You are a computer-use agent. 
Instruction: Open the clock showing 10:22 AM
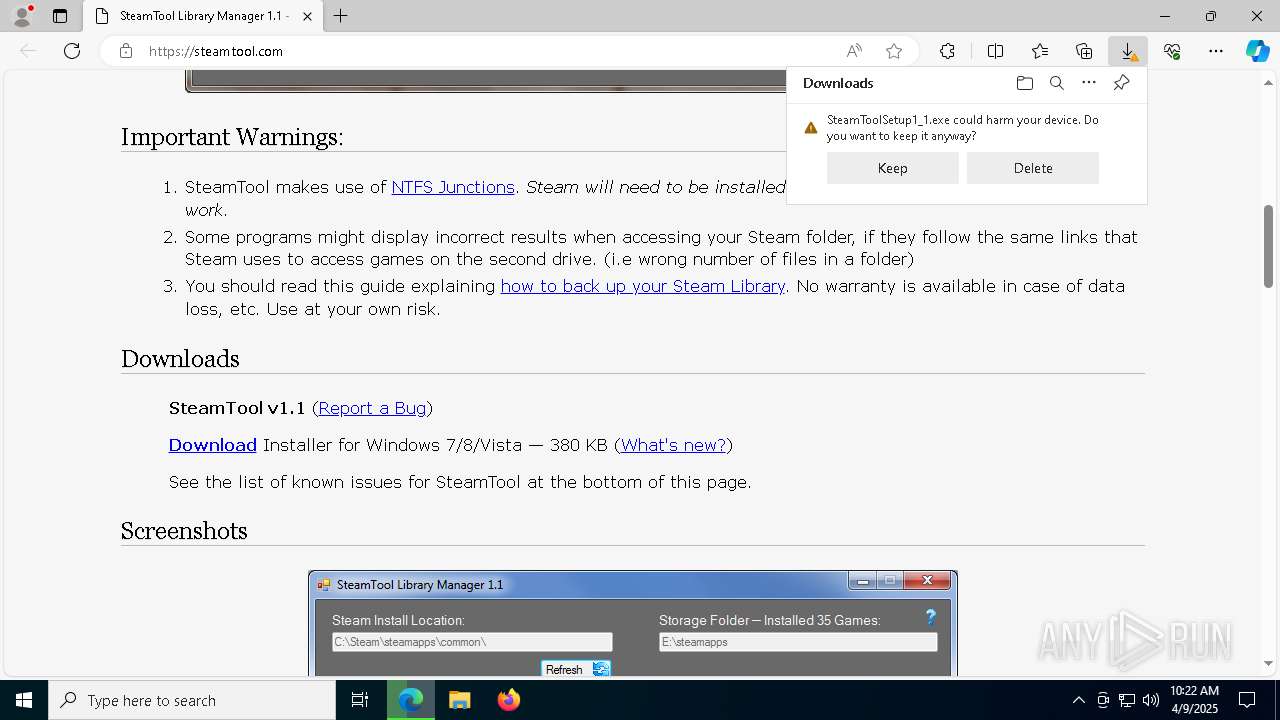[x=1194, y=700]
